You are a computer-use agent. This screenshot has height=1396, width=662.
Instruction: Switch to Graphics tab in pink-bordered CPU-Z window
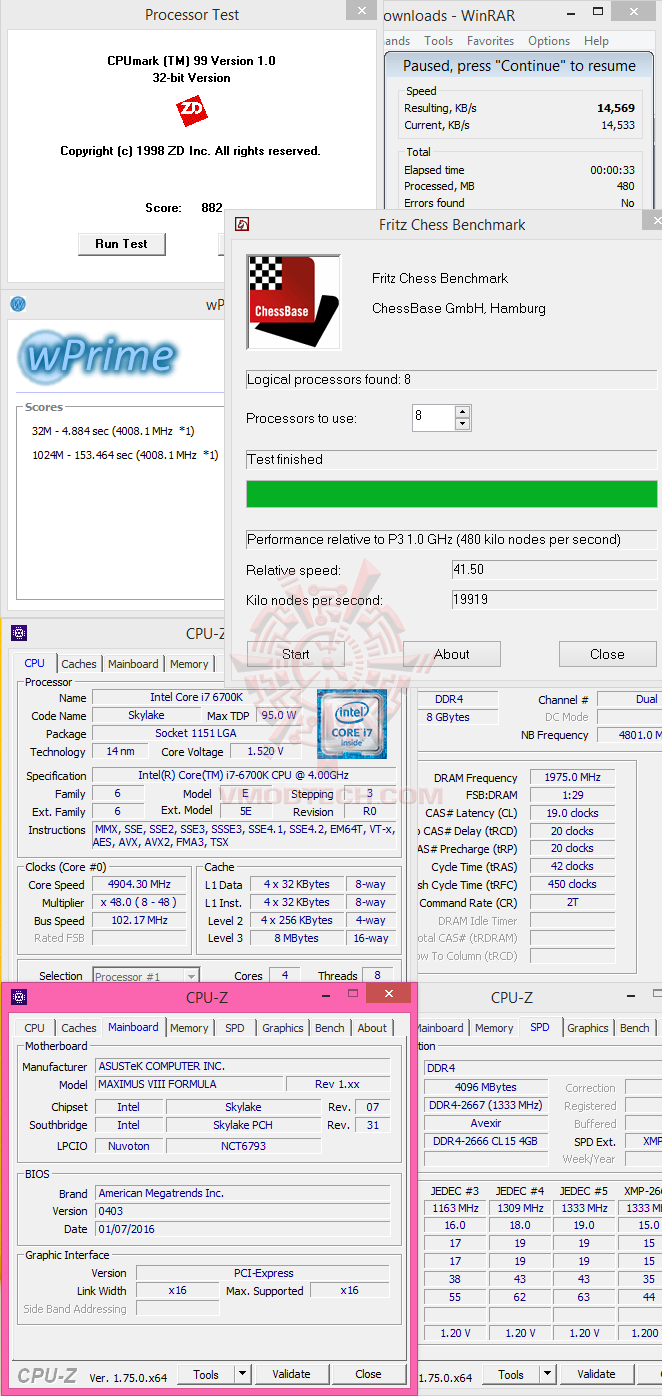click(283, 1028)
